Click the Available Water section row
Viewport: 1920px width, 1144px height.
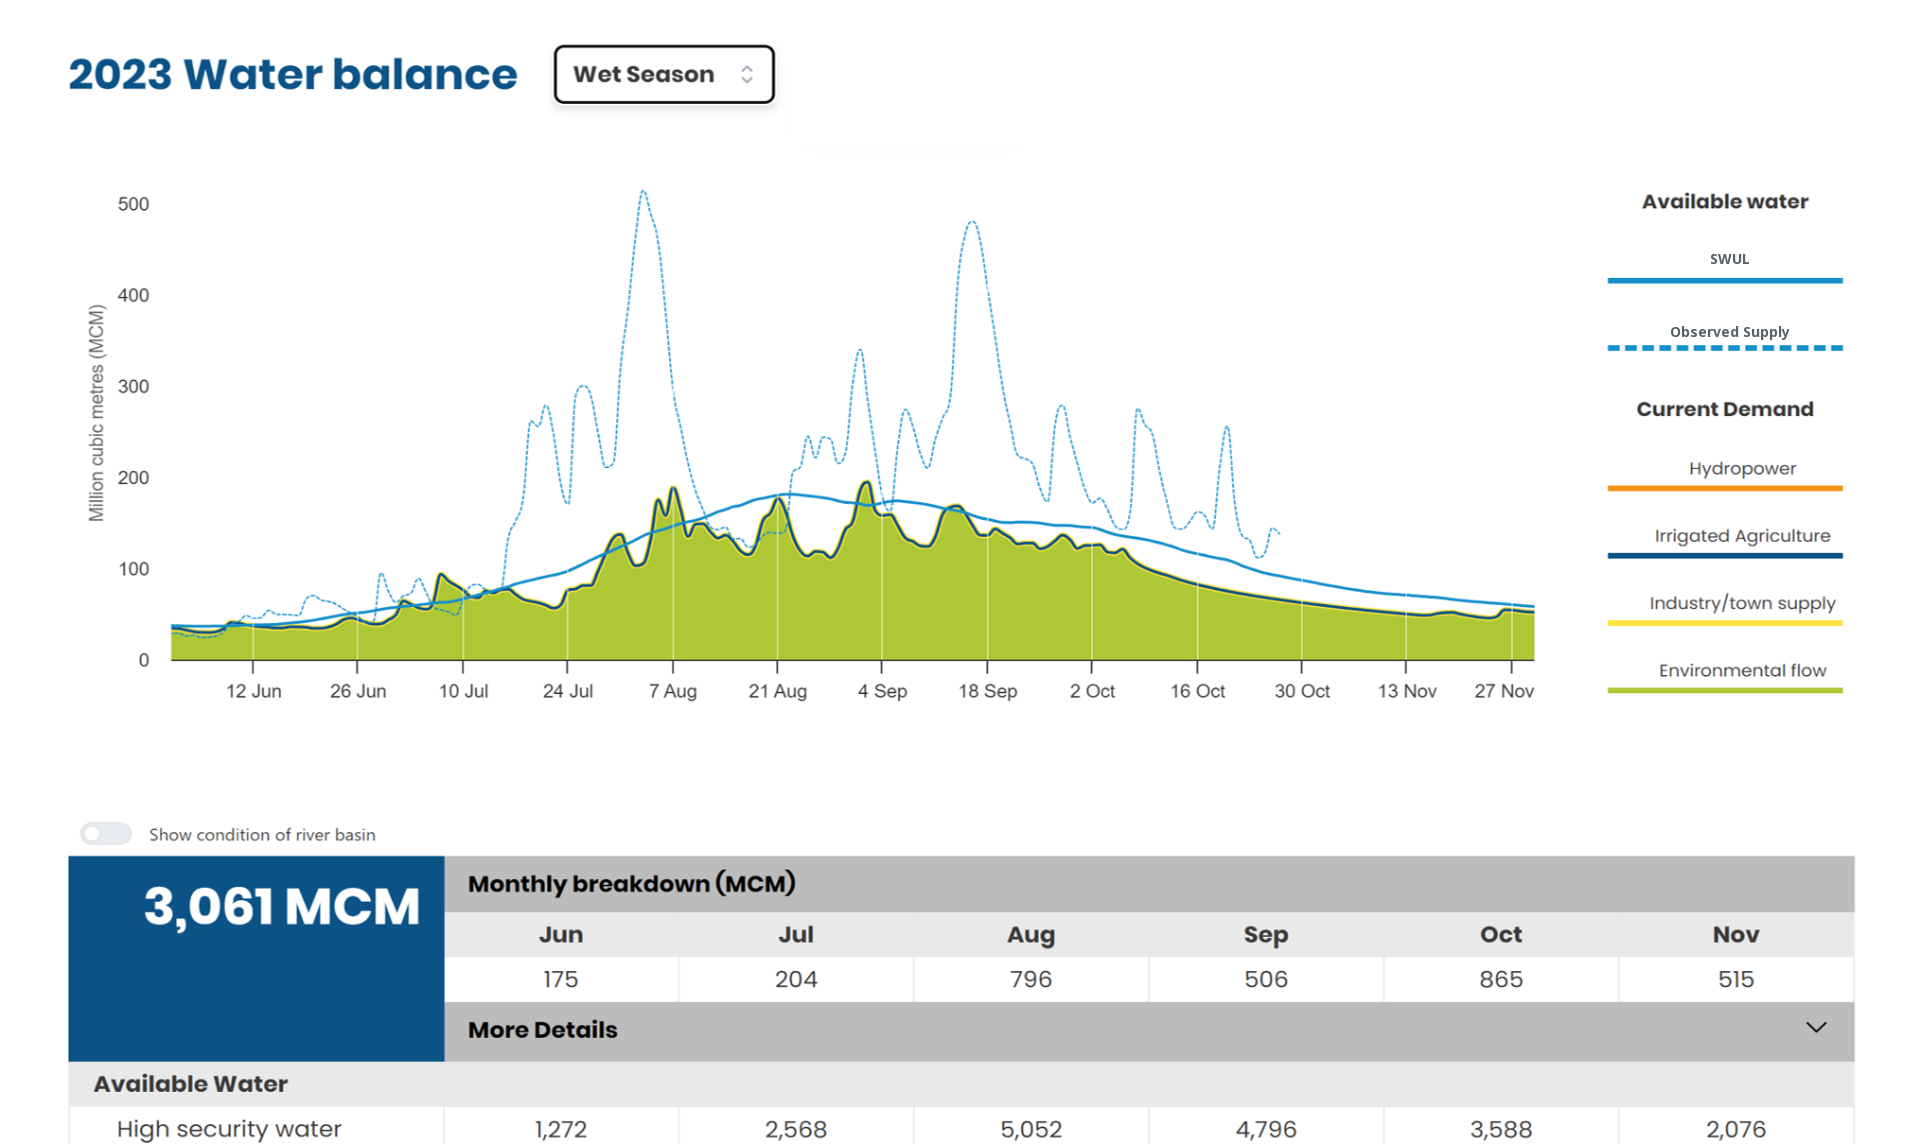(961, 1084)
